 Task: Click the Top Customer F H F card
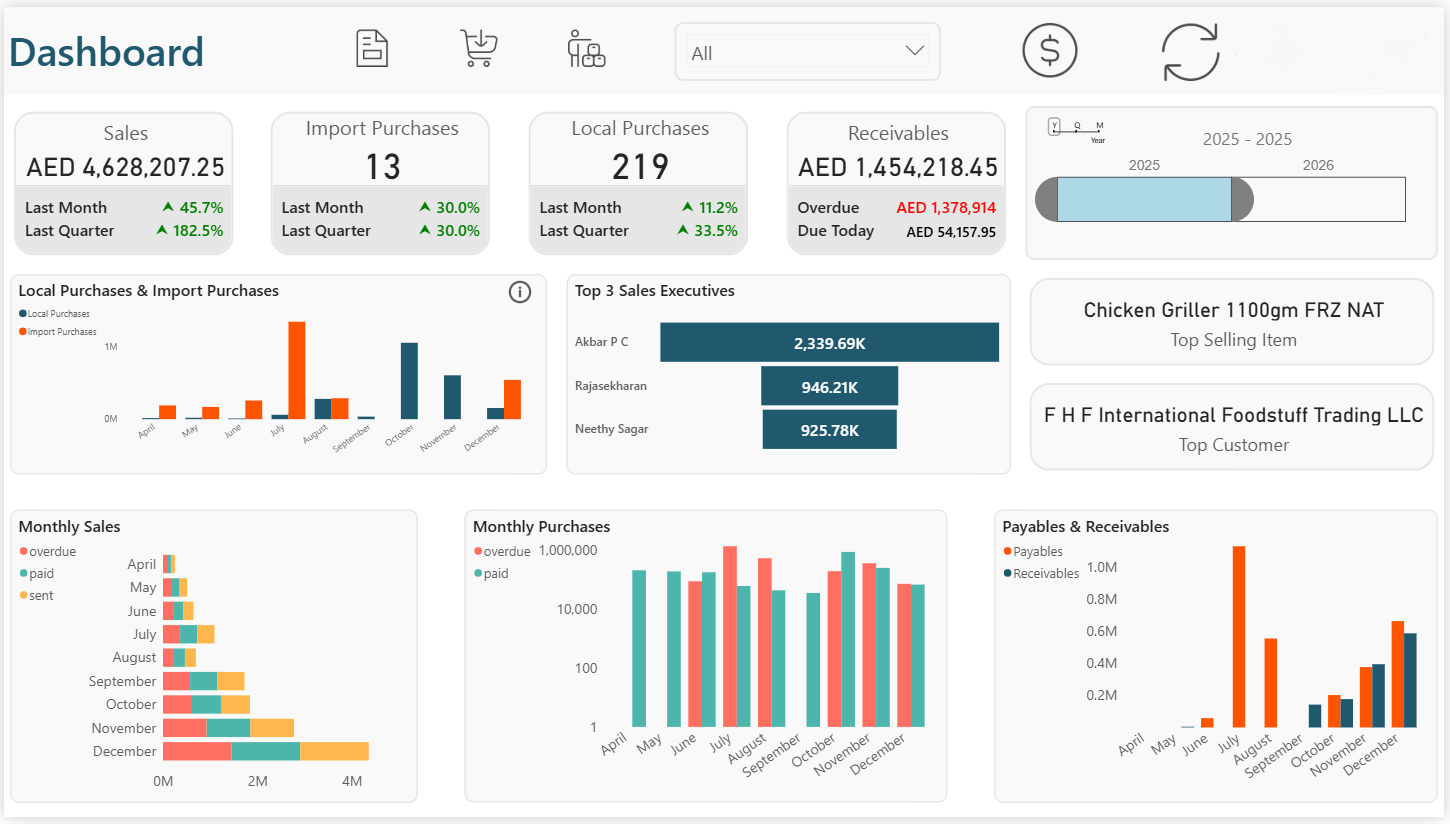click(x=1231, y=426)
